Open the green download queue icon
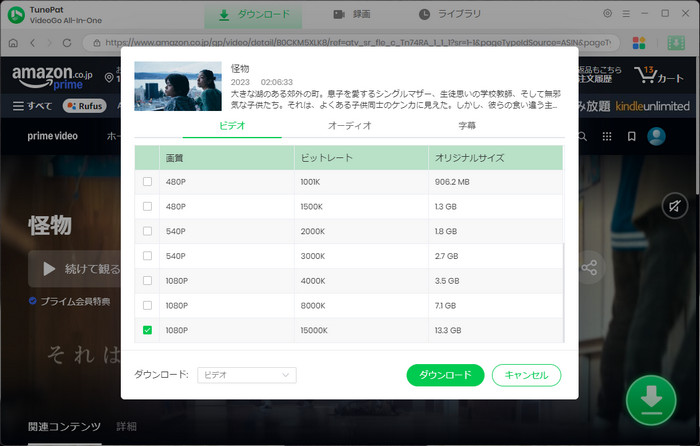 [676, 43]
